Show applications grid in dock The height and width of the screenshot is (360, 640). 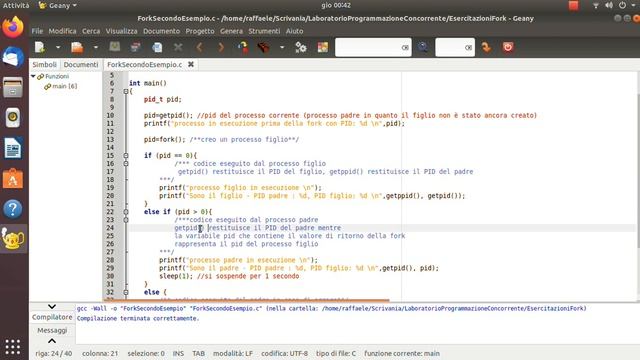click(13, 347)
